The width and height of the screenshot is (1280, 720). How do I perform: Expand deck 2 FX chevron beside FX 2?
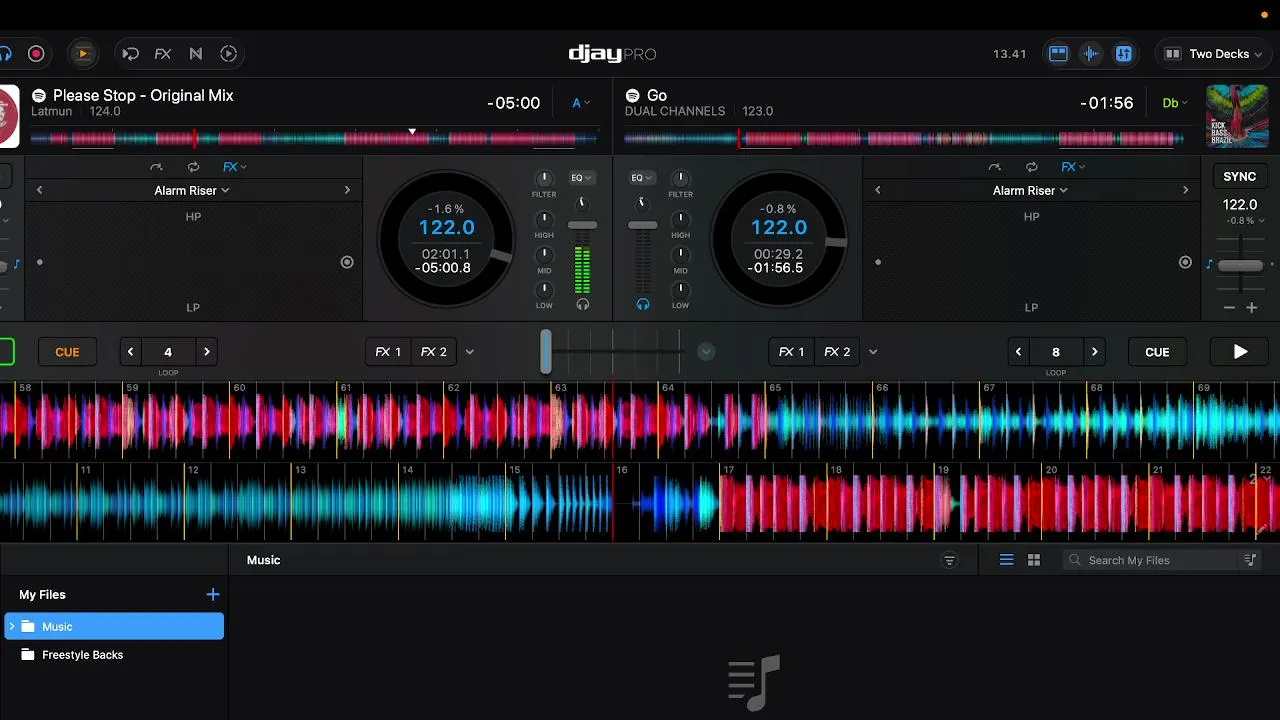pyautogui.click(x=873, y=352)
